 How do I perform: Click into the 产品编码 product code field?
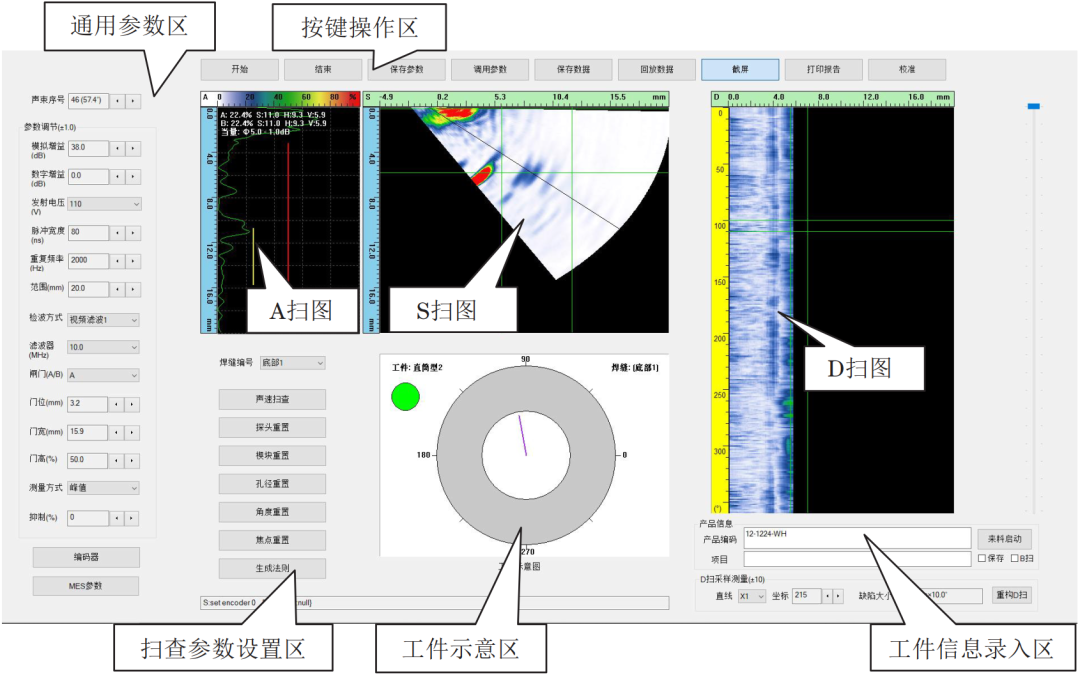[857, 539]
